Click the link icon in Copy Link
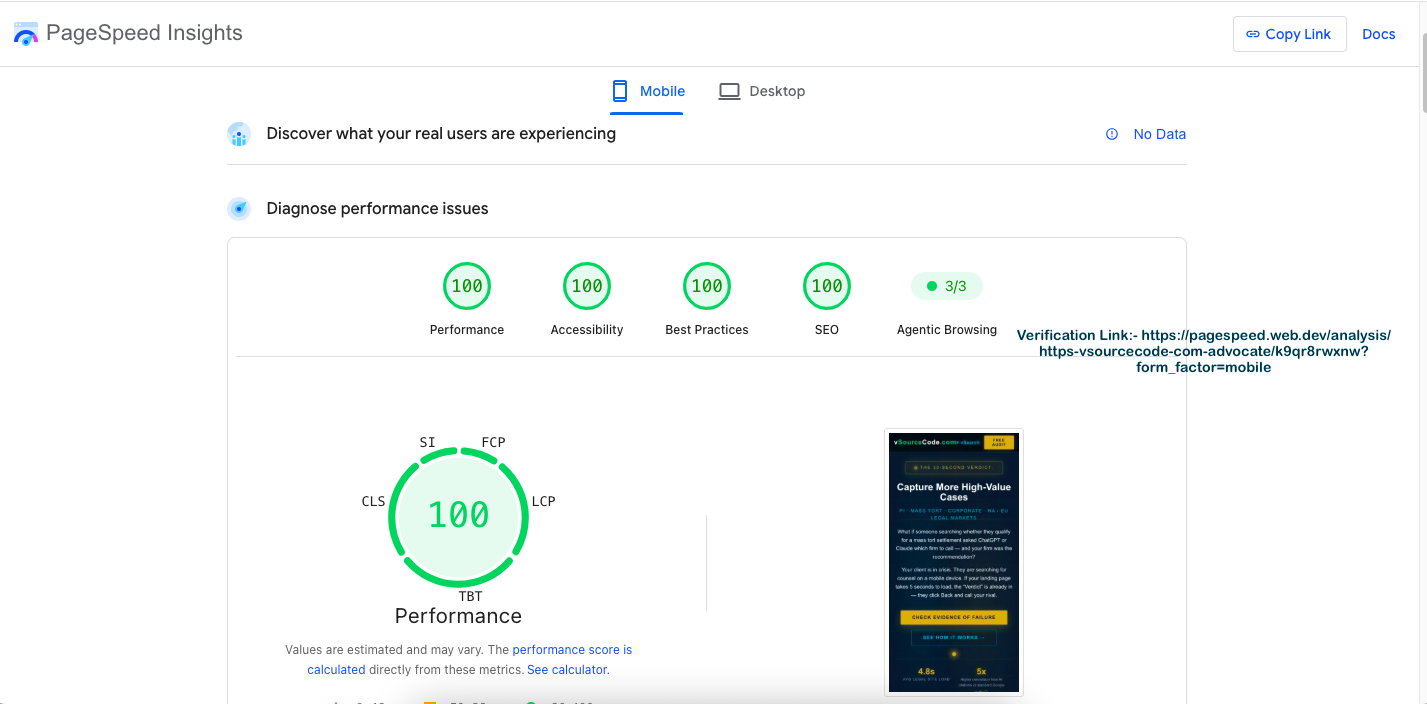 (1252, 34)
